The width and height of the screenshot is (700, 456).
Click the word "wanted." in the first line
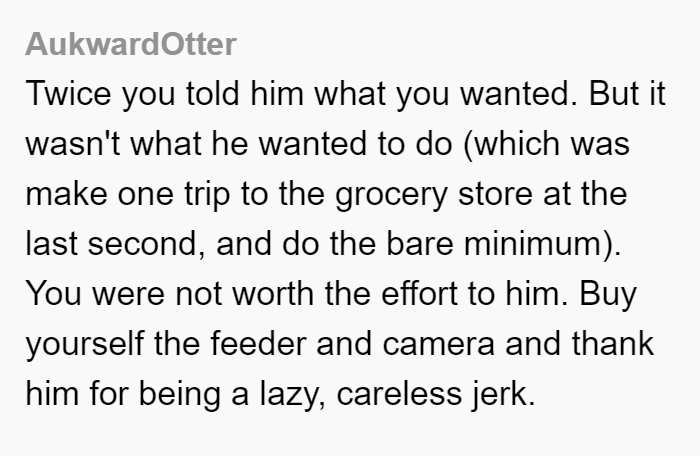tap(519, 93)
